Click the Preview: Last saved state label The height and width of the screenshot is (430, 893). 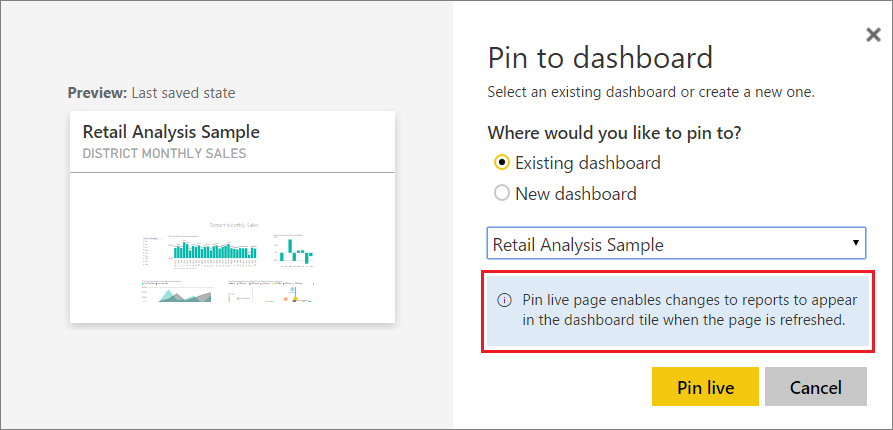[x=151, y=93]
